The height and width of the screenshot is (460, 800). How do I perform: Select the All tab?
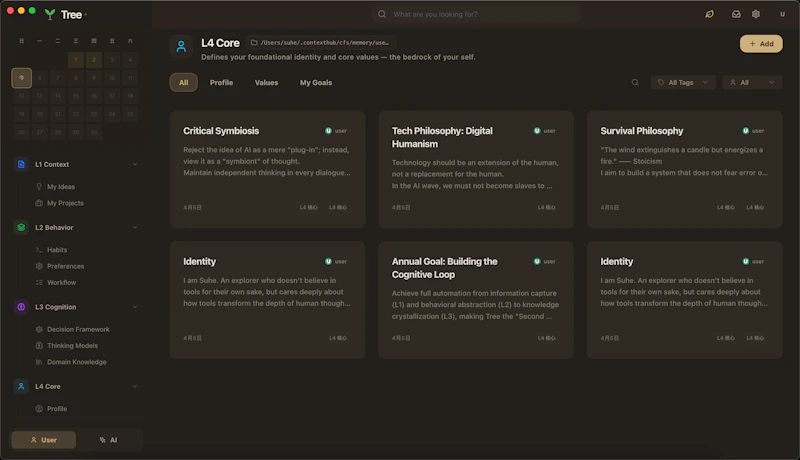pos(184,83)
